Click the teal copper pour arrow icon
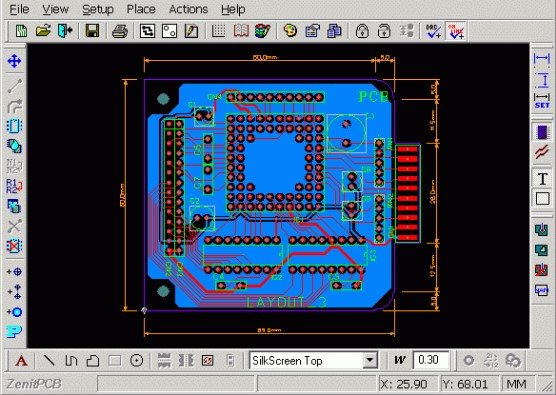Image resolution: width=556 pixels, height=395 pixels. point(542,230)
